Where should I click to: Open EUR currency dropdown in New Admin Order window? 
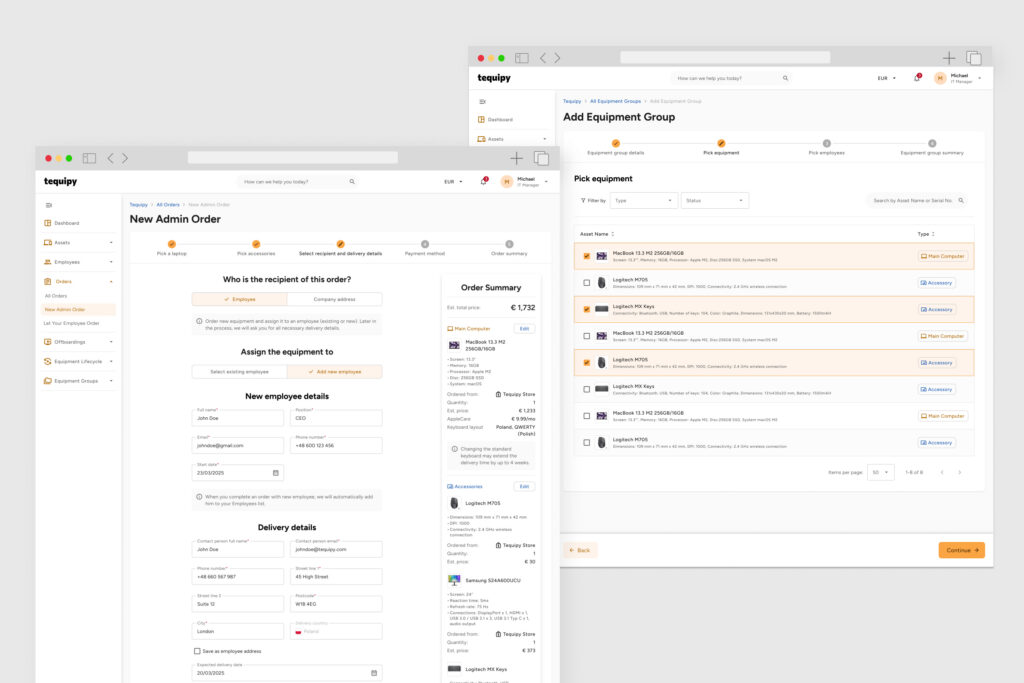[x=453, y=182]
